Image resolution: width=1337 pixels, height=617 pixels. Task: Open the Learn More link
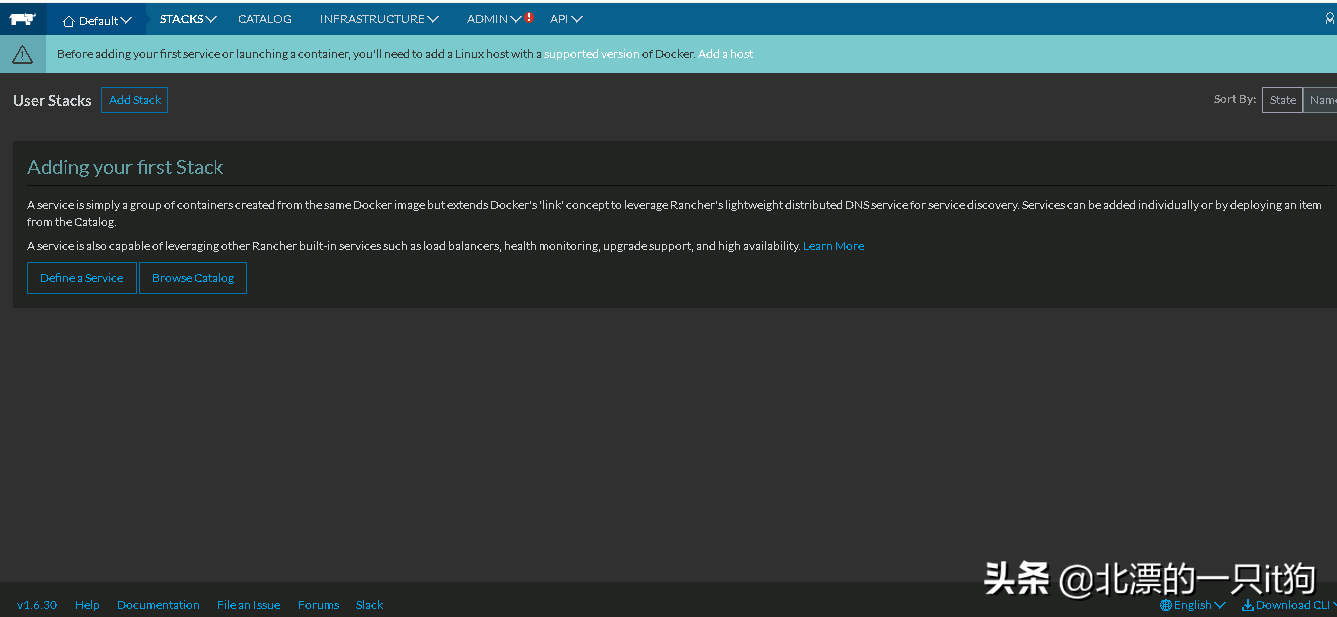tap(833, 246)
